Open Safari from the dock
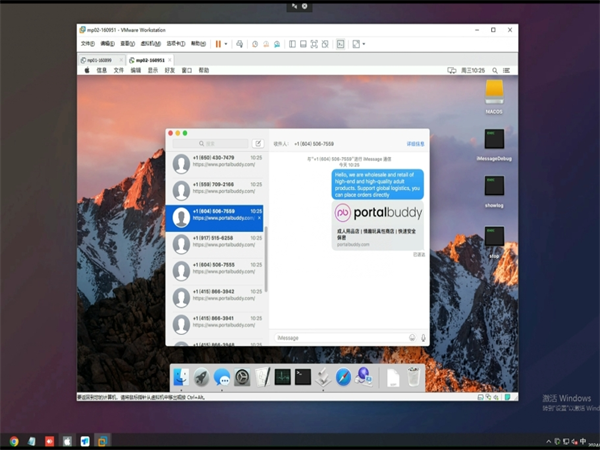This screenshot has width=600, height=450. point(343,377)
